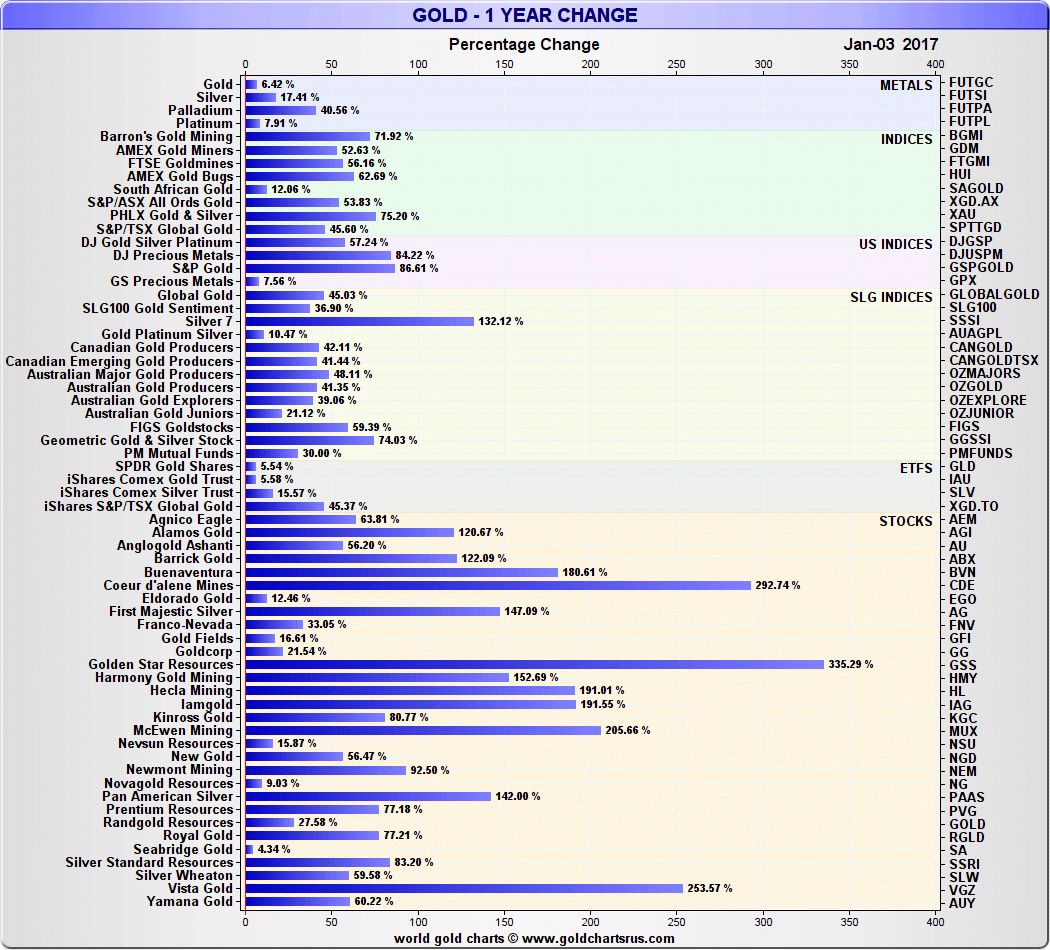Image resolution: width=1050 pixels, height=950 pixels.
Task: Select the "292.74 %" value
Action: (777, 585)
